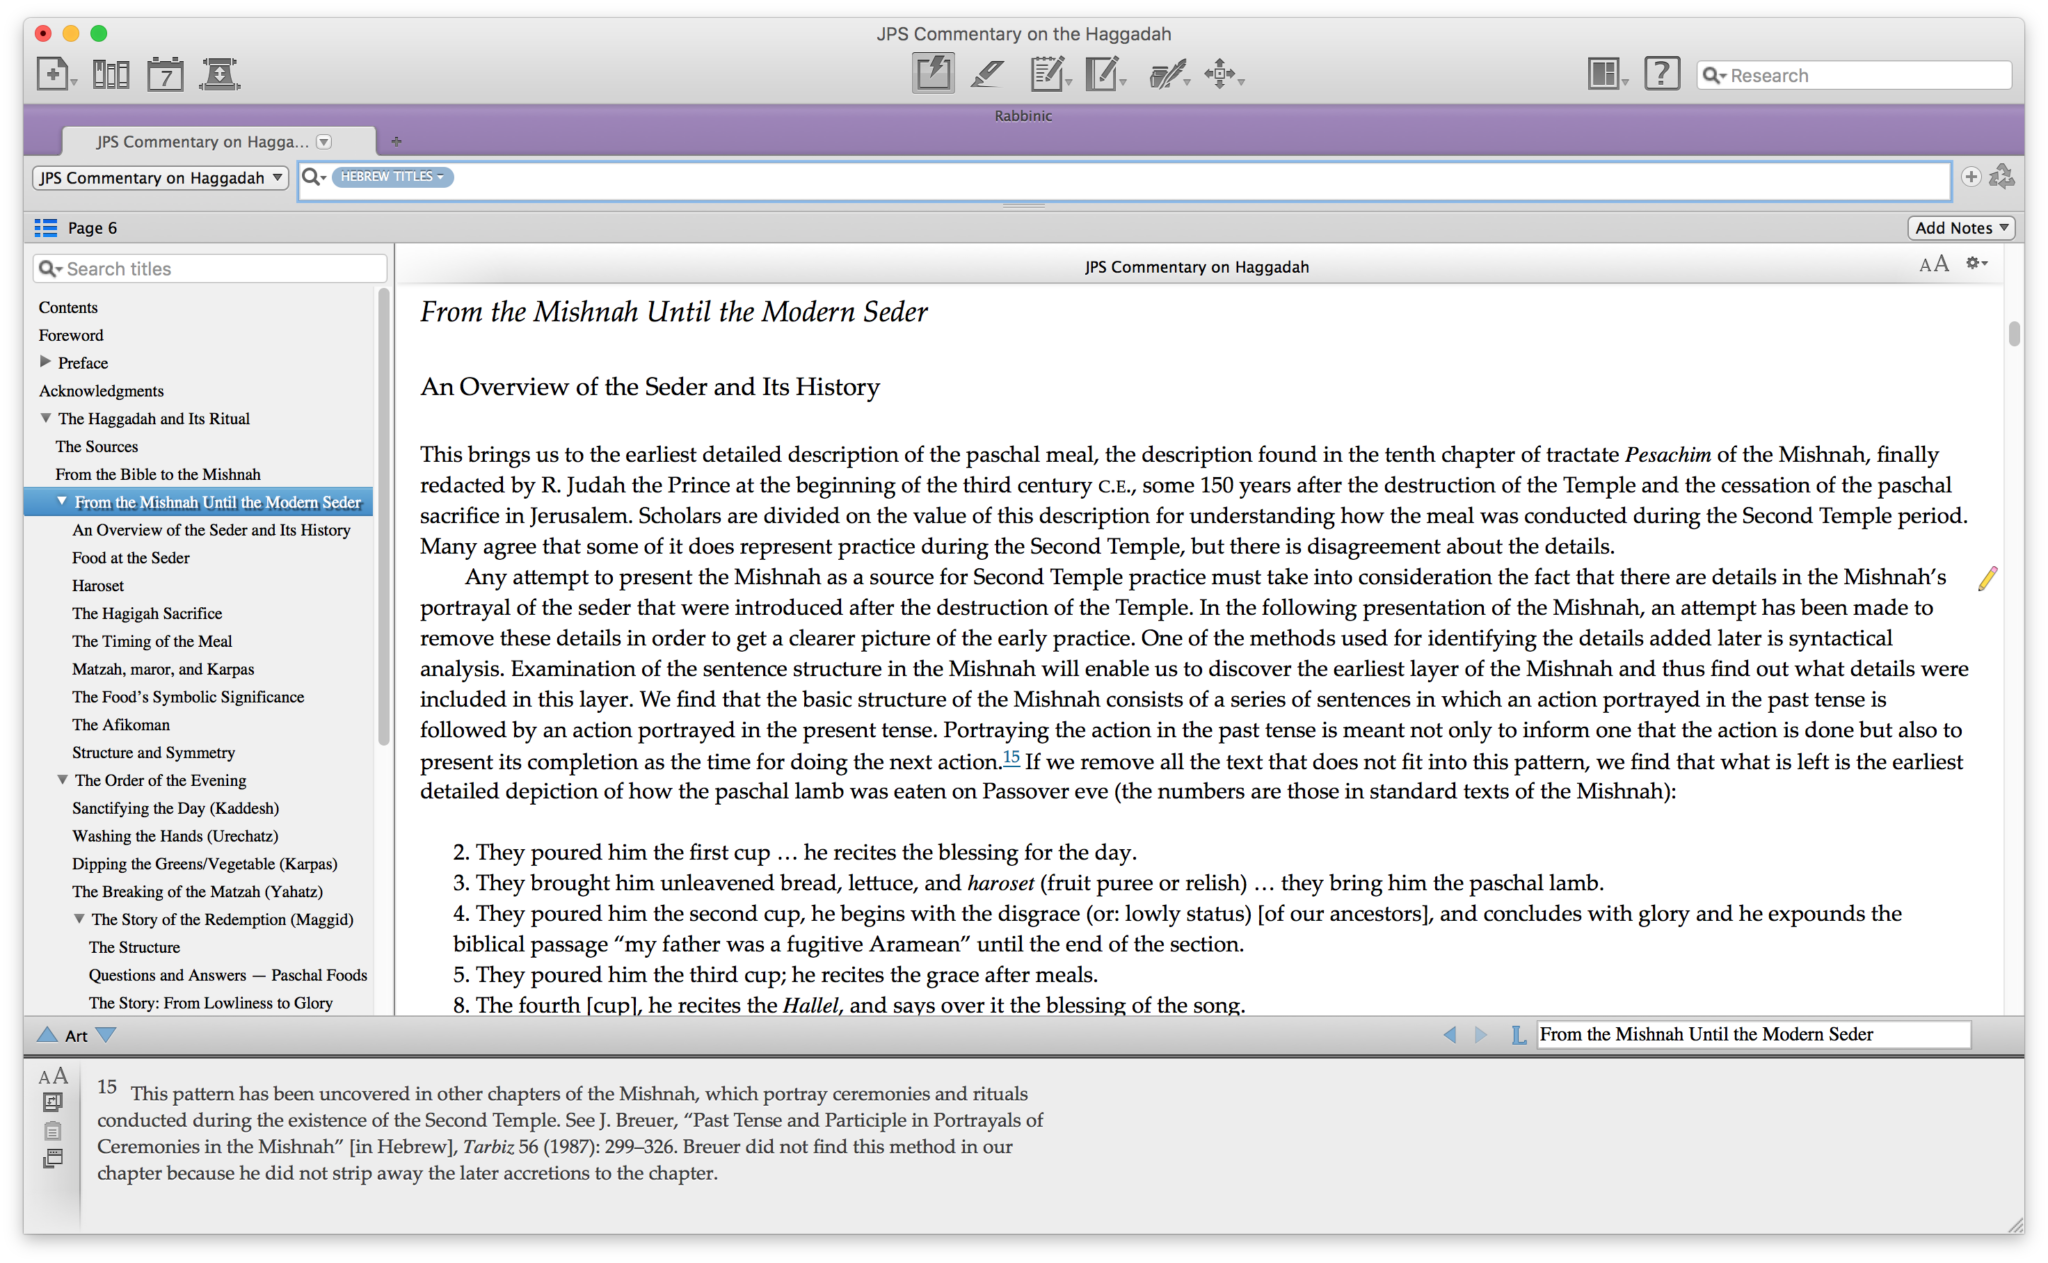Open The Breaking of the Matzah (Yahatz)

pos(197,892)
